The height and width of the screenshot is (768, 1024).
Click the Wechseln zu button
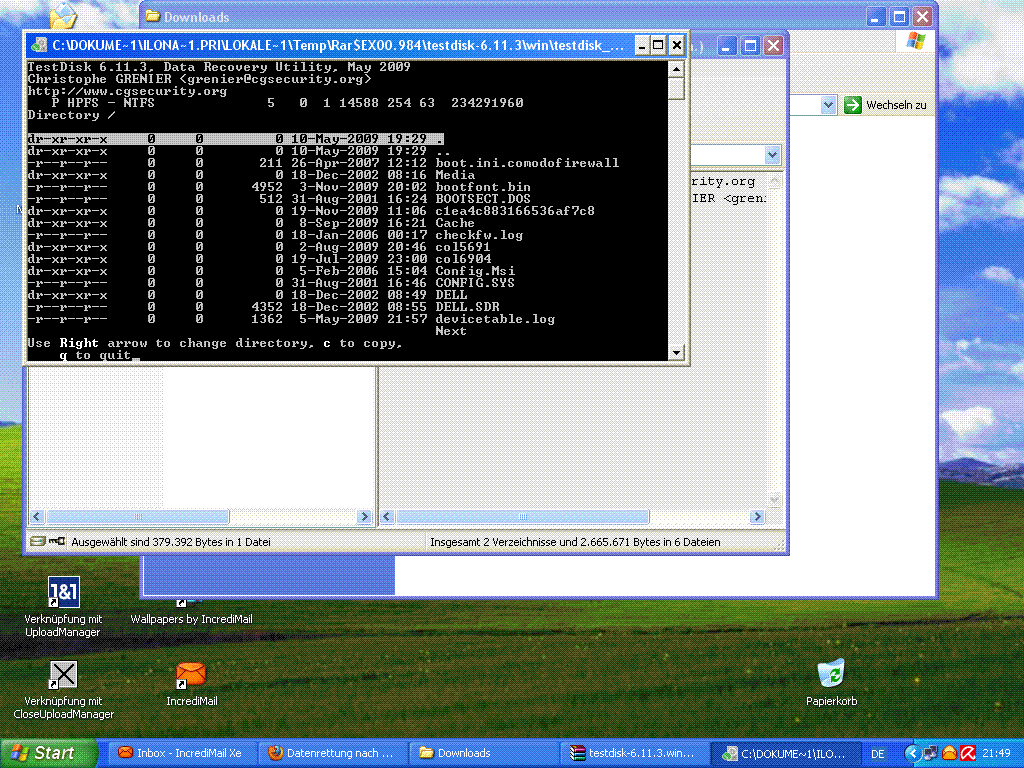tap(886, 104)
